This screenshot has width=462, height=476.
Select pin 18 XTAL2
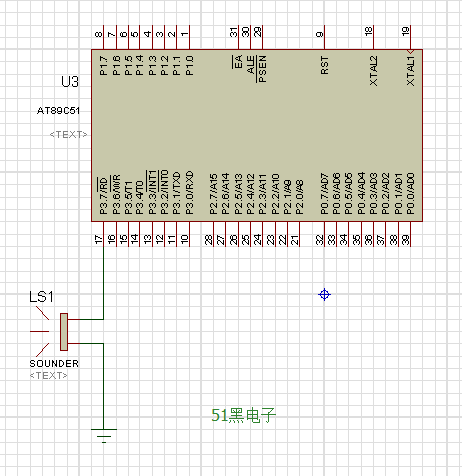tap(373, 37)
